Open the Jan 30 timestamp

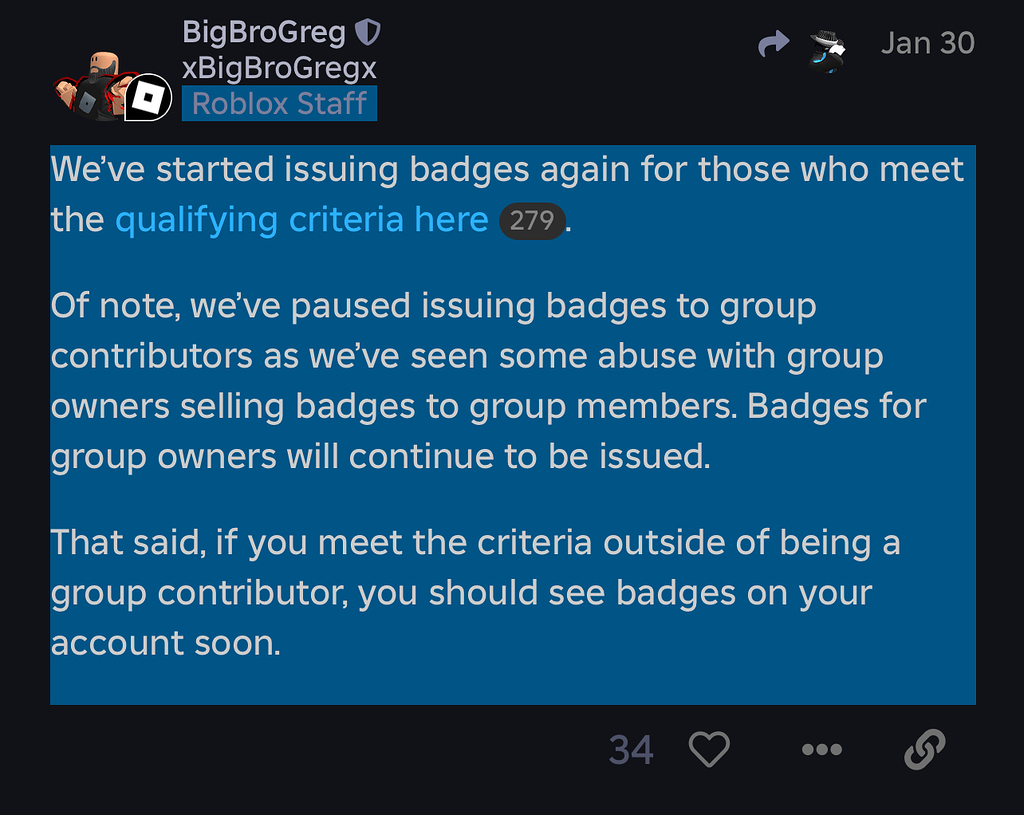click(x=928, y=43)
